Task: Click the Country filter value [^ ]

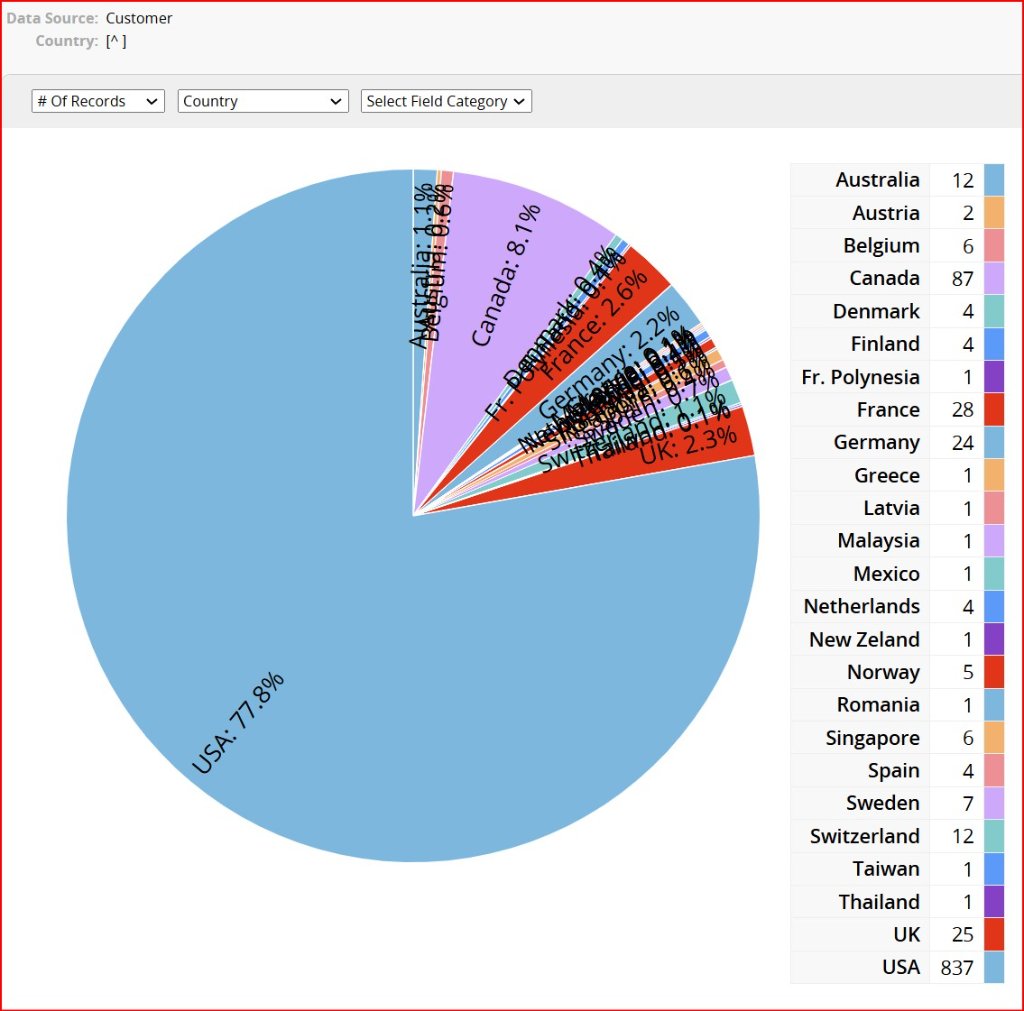Action: (x=116, y=41)
